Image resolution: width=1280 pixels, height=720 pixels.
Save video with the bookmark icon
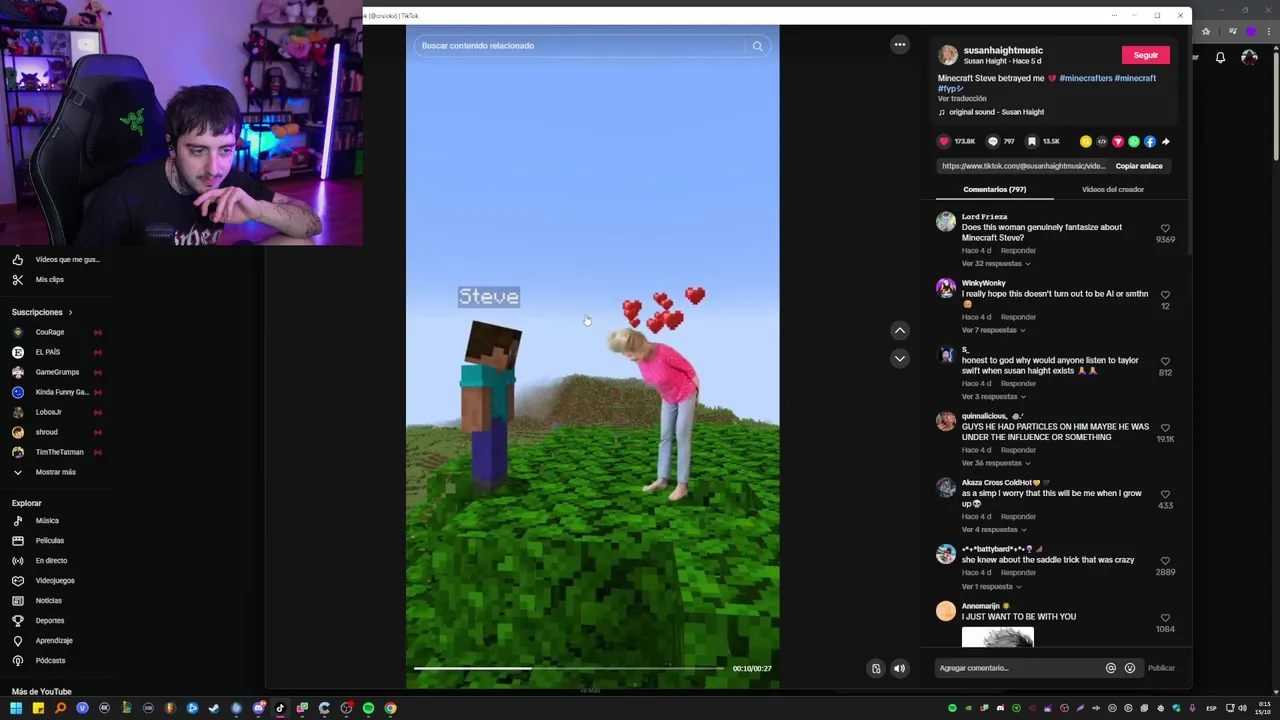coord(1031,141)
